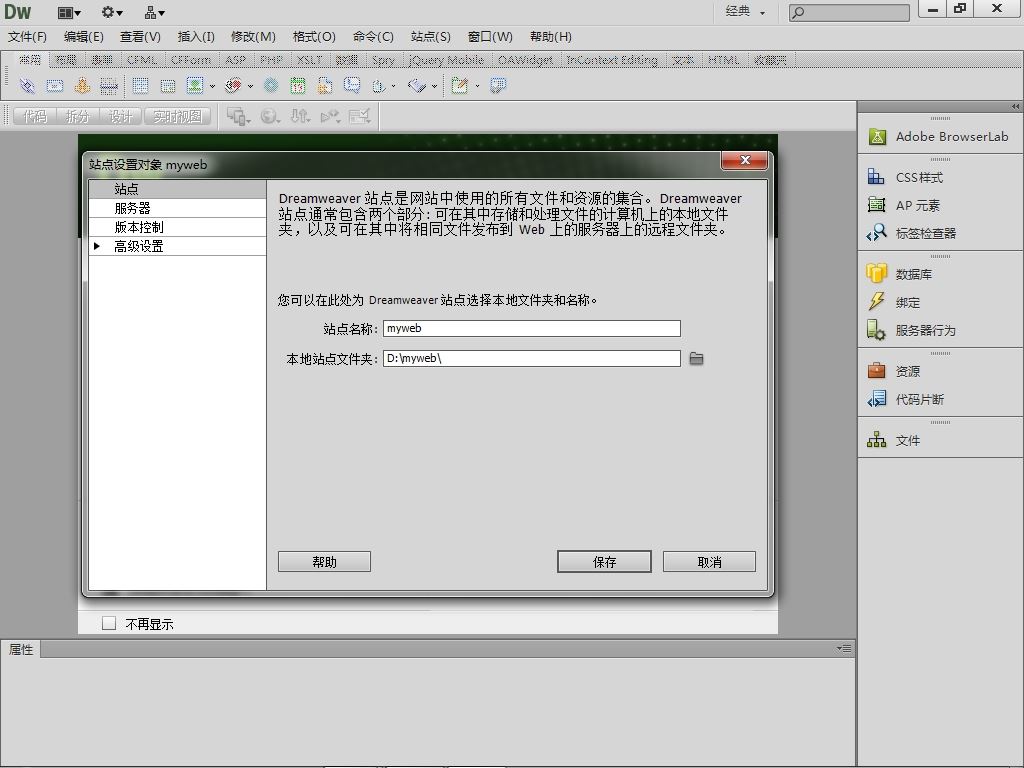Click the W3C validation icon

(x=330, y=117)
